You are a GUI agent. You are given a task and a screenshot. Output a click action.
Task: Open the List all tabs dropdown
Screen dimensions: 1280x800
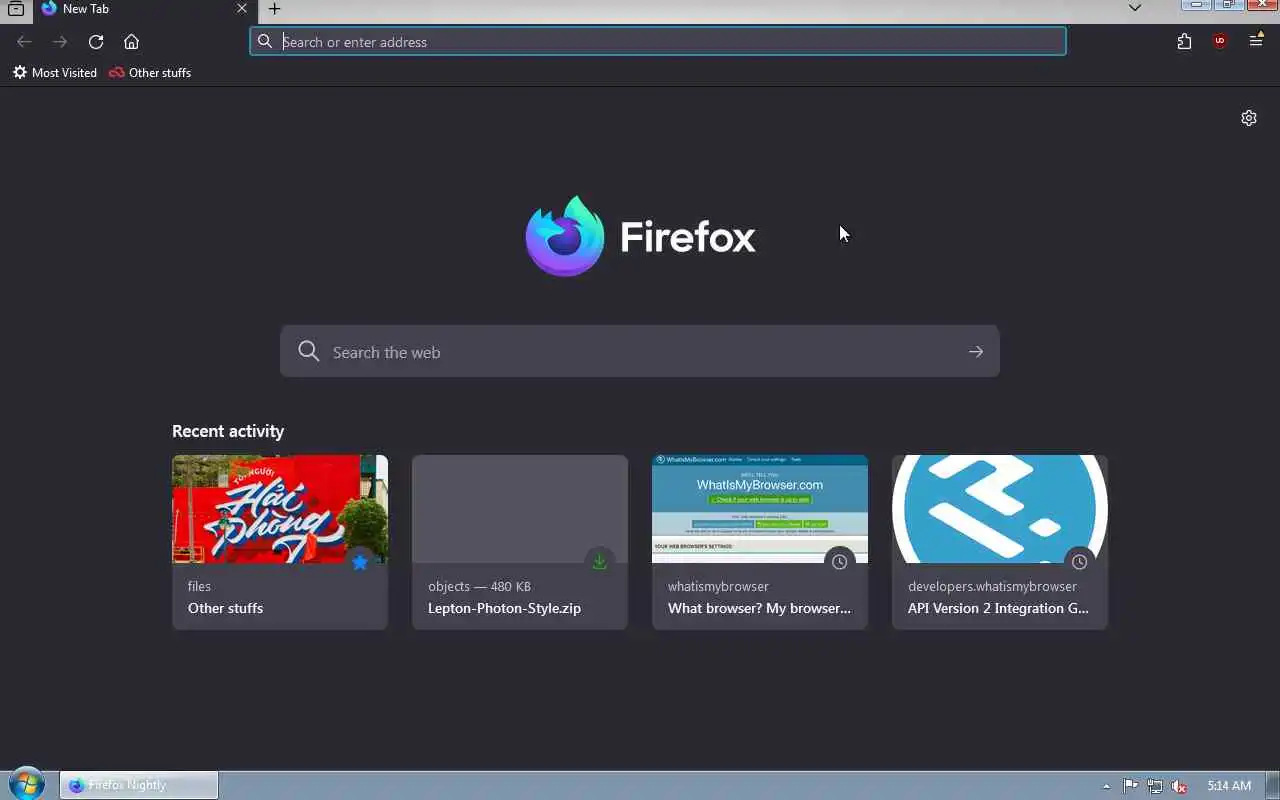[1135, 8]
